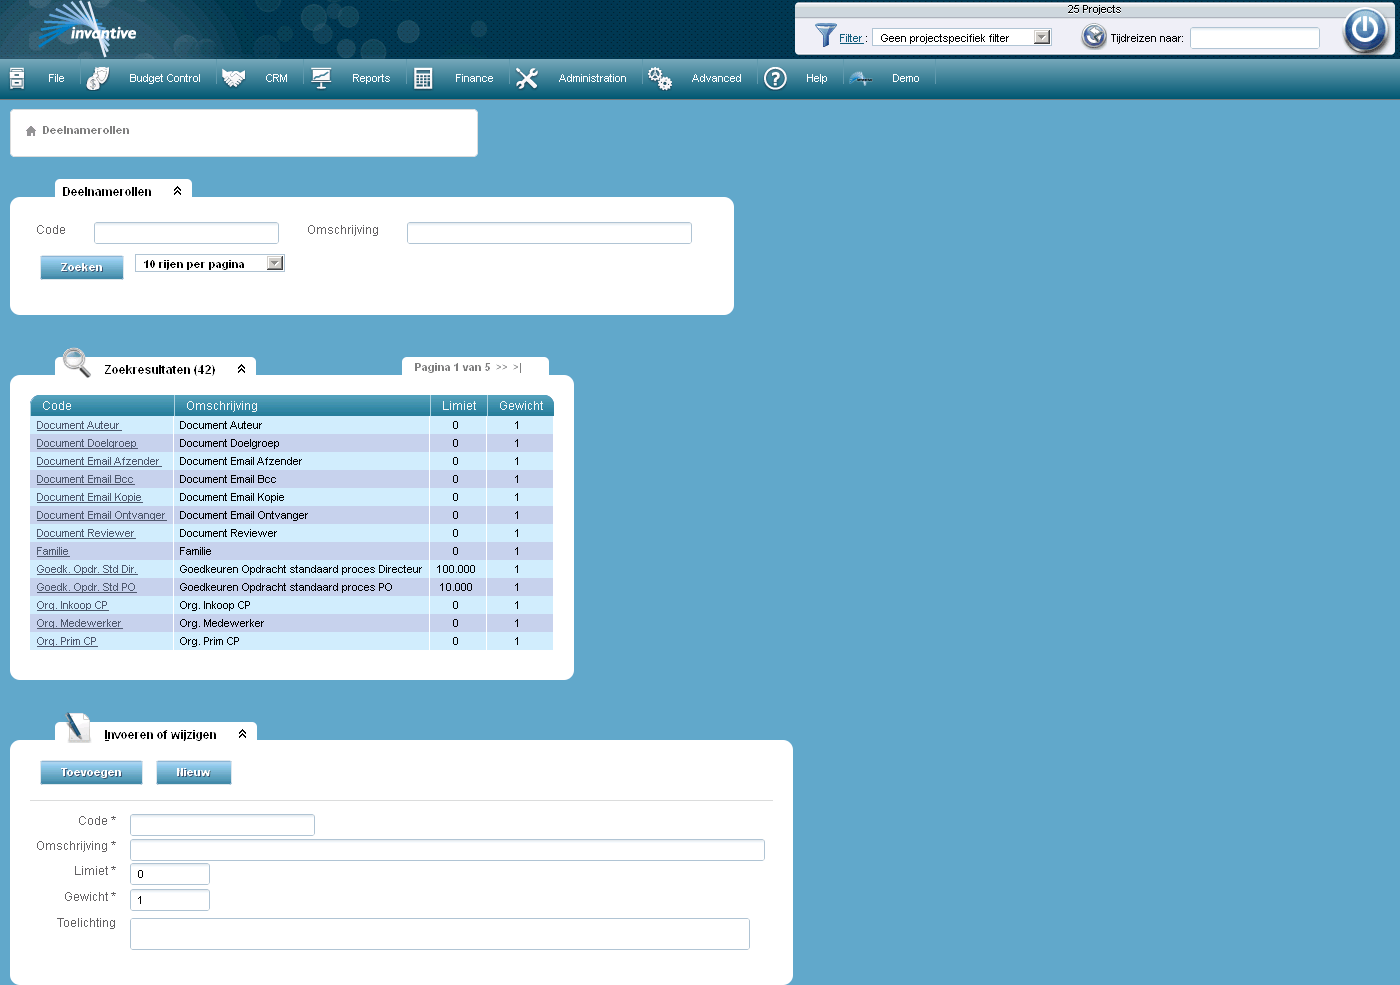Screen dimensions: 1400x985
Task: Open the Help menu
Action: 817,78
